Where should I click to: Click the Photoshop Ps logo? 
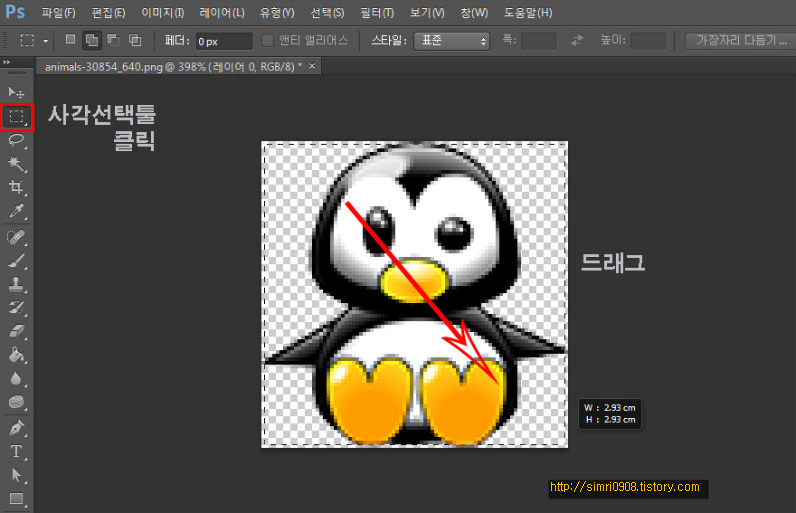(x=15, y=11)
